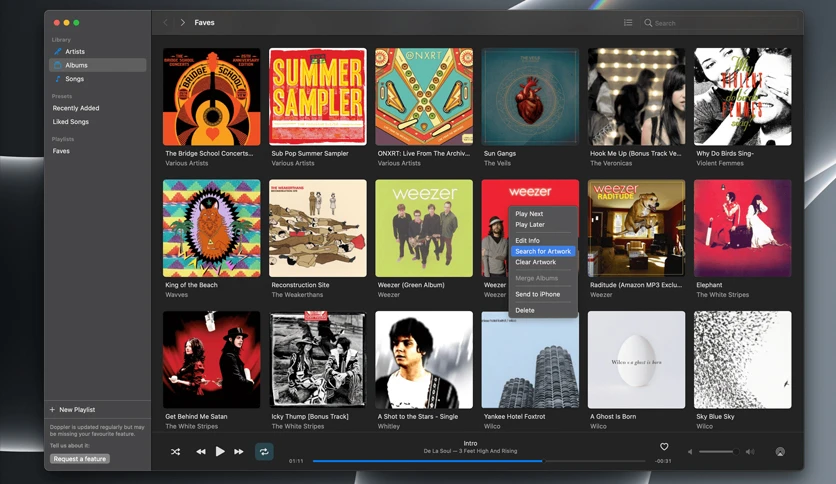This screenshot has height=484, width=836.
Task: Skip to the next track
Action: (239, 451)
